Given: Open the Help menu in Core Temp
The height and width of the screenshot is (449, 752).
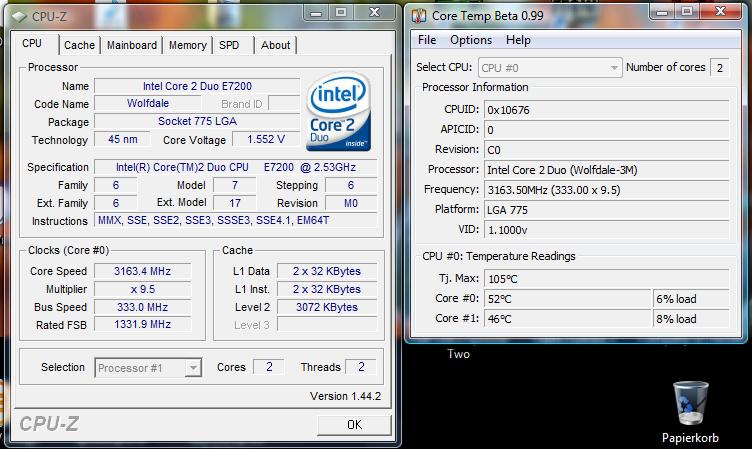Looking at the screenshot, I should click(518, 40).
